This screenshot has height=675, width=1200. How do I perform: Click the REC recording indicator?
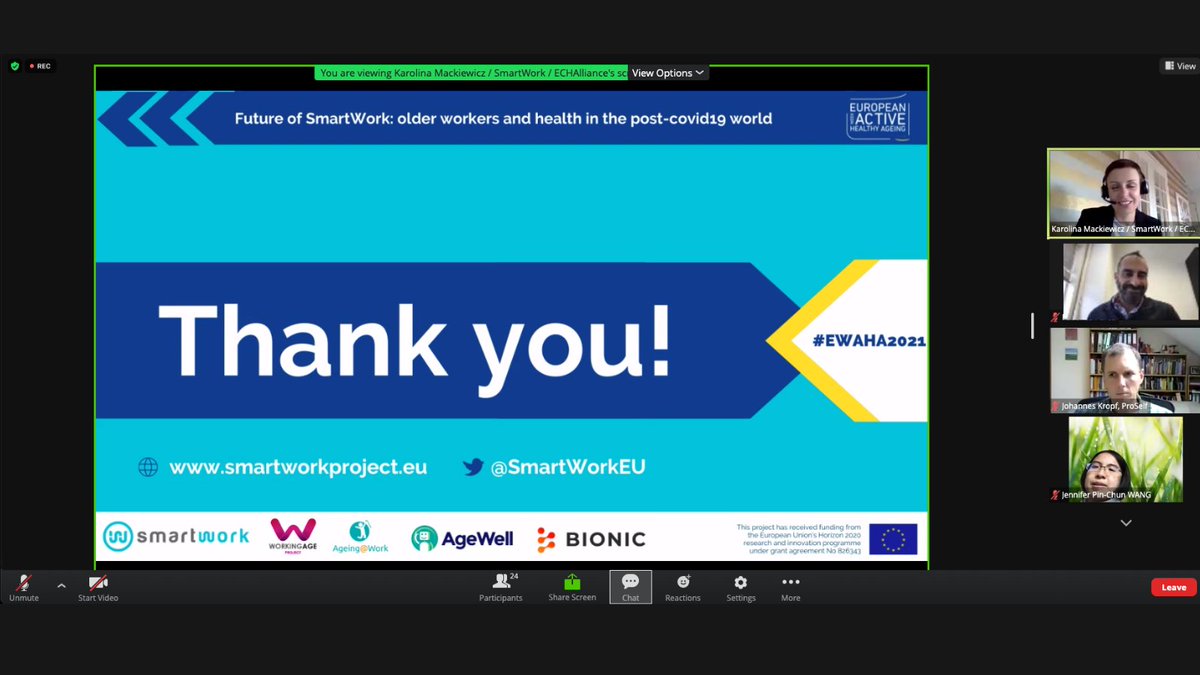click(40, 66)
